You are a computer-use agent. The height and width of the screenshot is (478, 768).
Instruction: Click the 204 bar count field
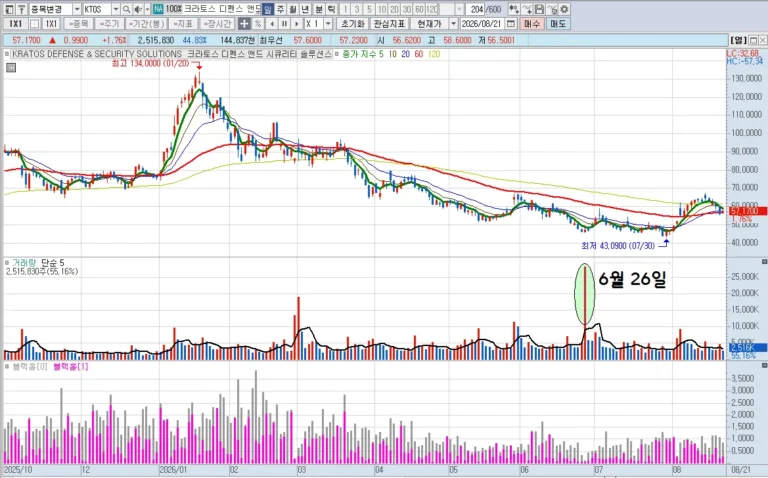477,9
